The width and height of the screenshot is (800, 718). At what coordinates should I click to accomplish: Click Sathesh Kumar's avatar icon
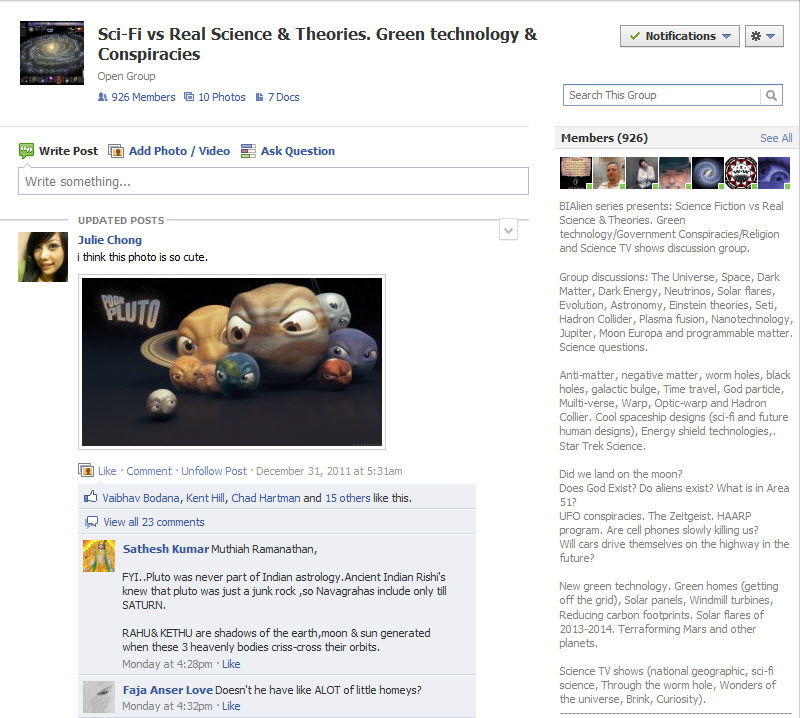(98, 556)
